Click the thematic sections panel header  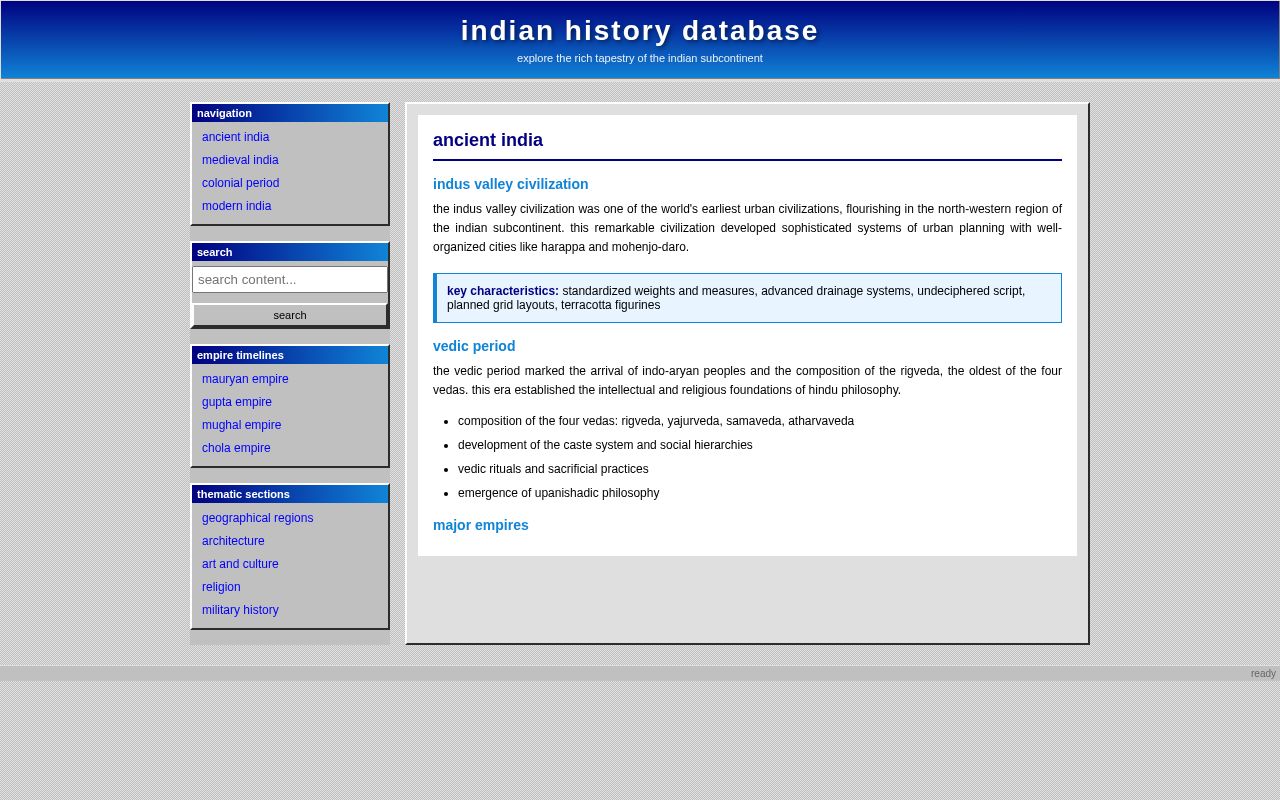tap(290, 494)
